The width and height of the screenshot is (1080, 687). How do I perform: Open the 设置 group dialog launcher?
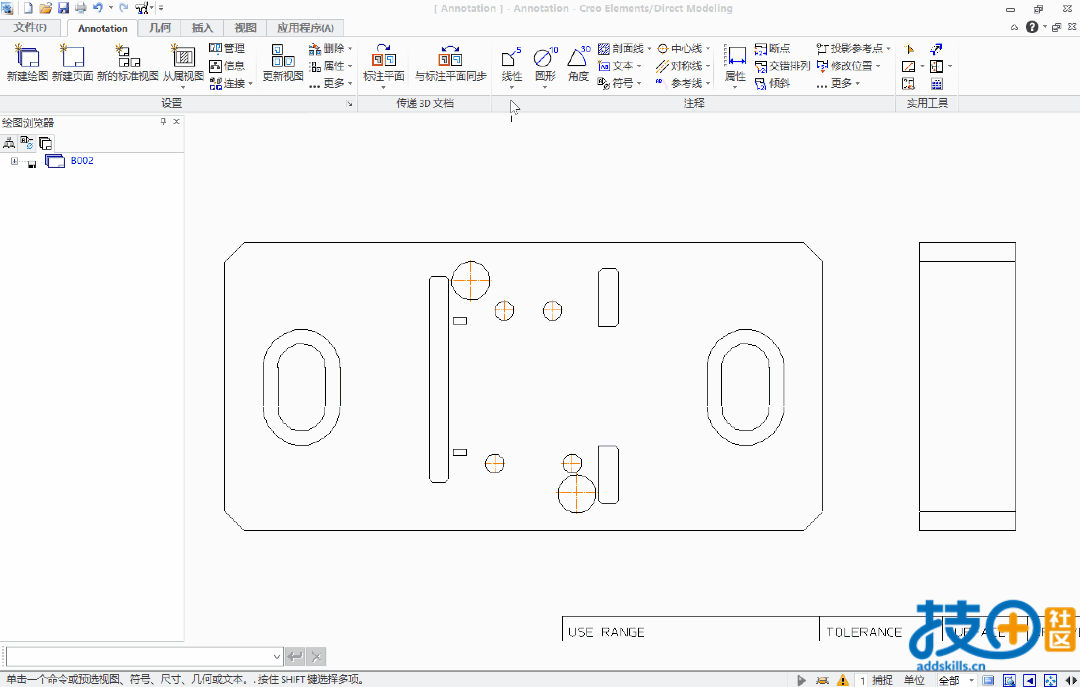349,103
